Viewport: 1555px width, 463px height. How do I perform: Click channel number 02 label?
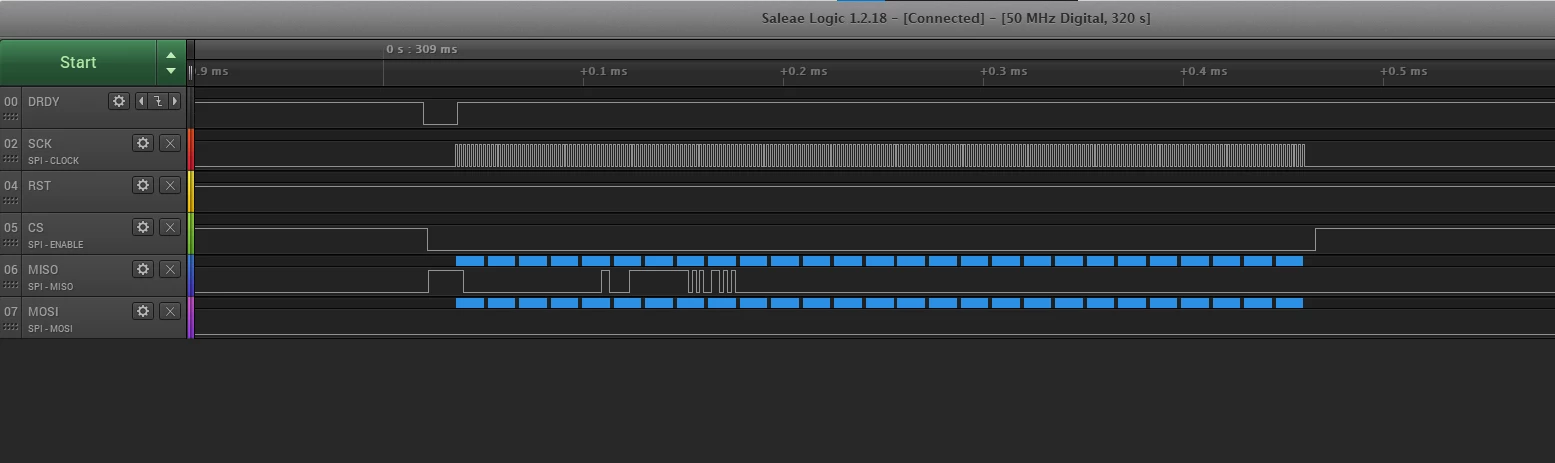[11, 144]
